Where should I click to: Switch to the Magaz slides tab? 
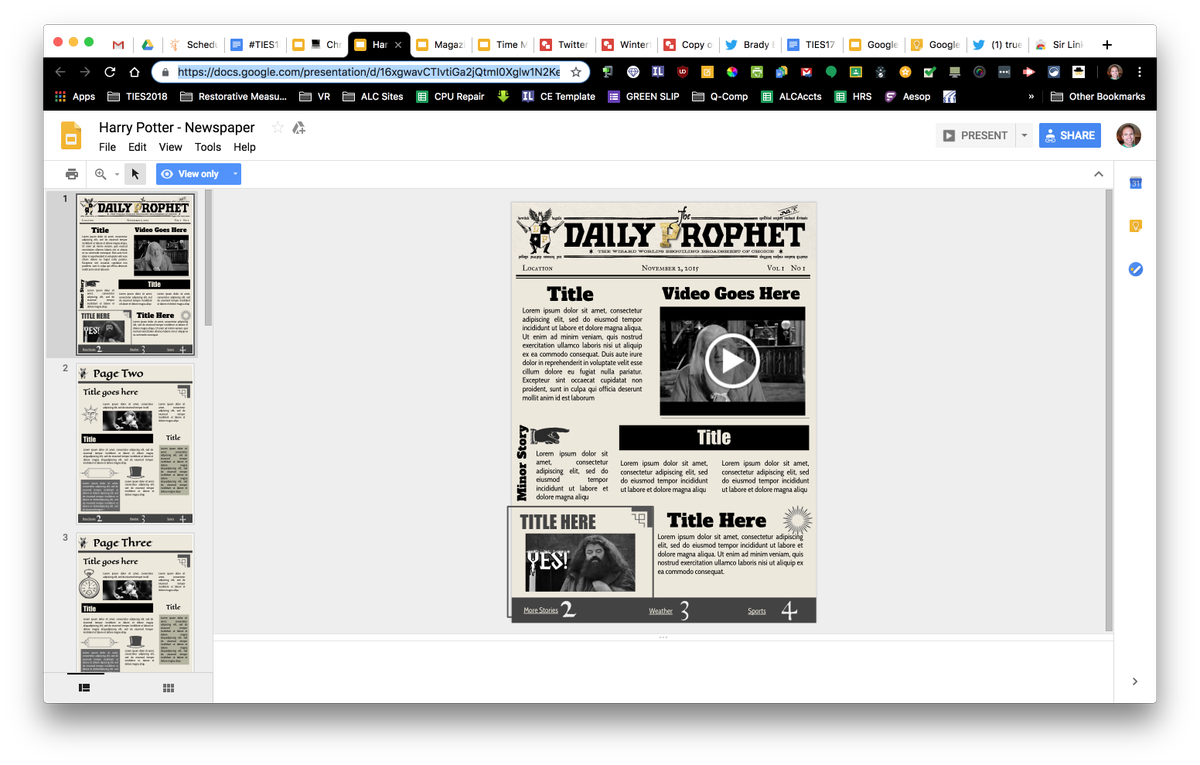coord(440,45)
